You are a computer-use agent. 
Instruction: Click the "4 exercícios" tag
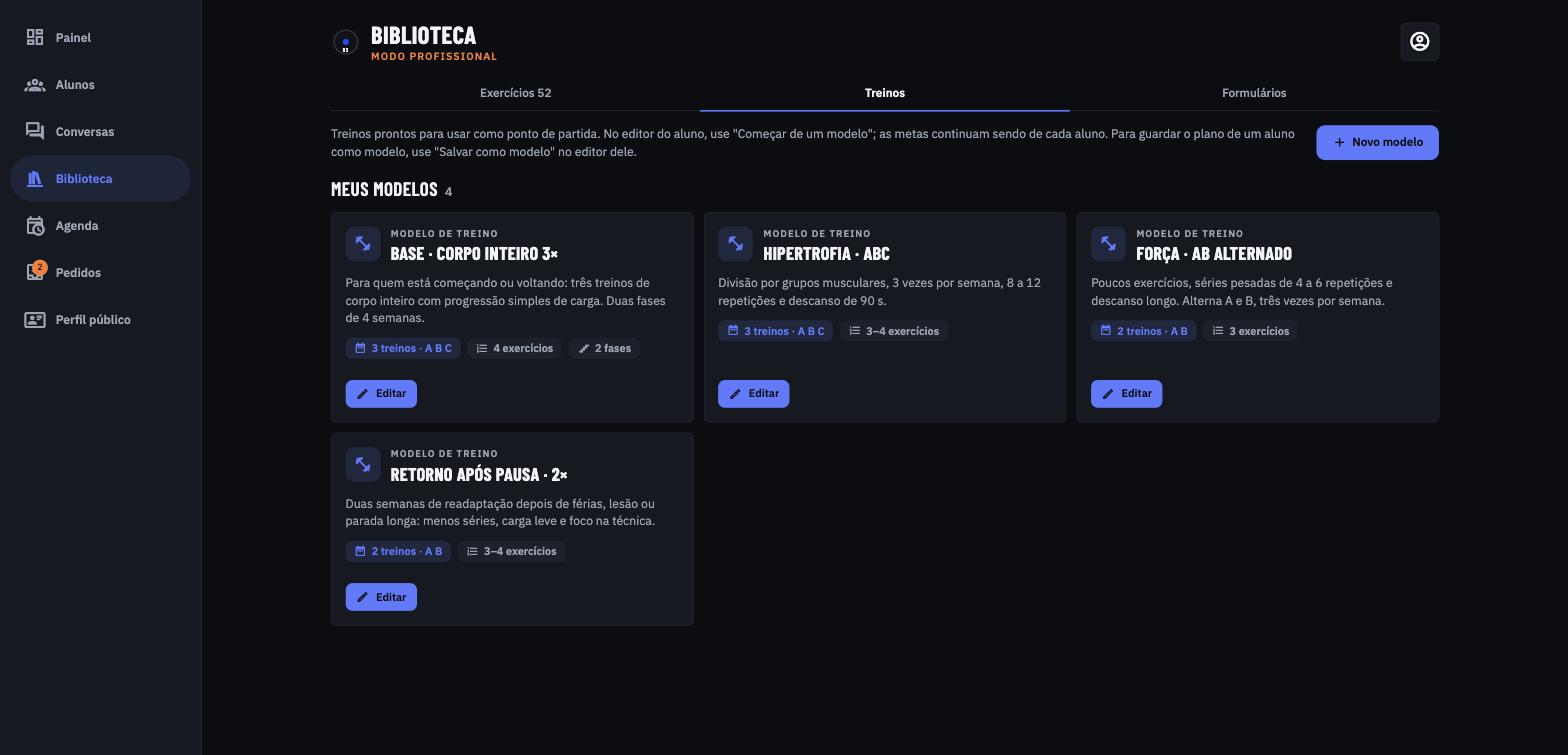click(515, 348)
